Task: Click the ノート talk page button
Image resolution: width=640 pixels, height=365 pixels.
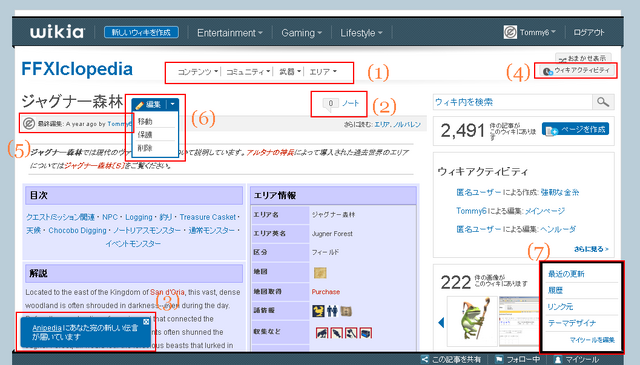Action: pyautogui.click(x=351, y=104)
